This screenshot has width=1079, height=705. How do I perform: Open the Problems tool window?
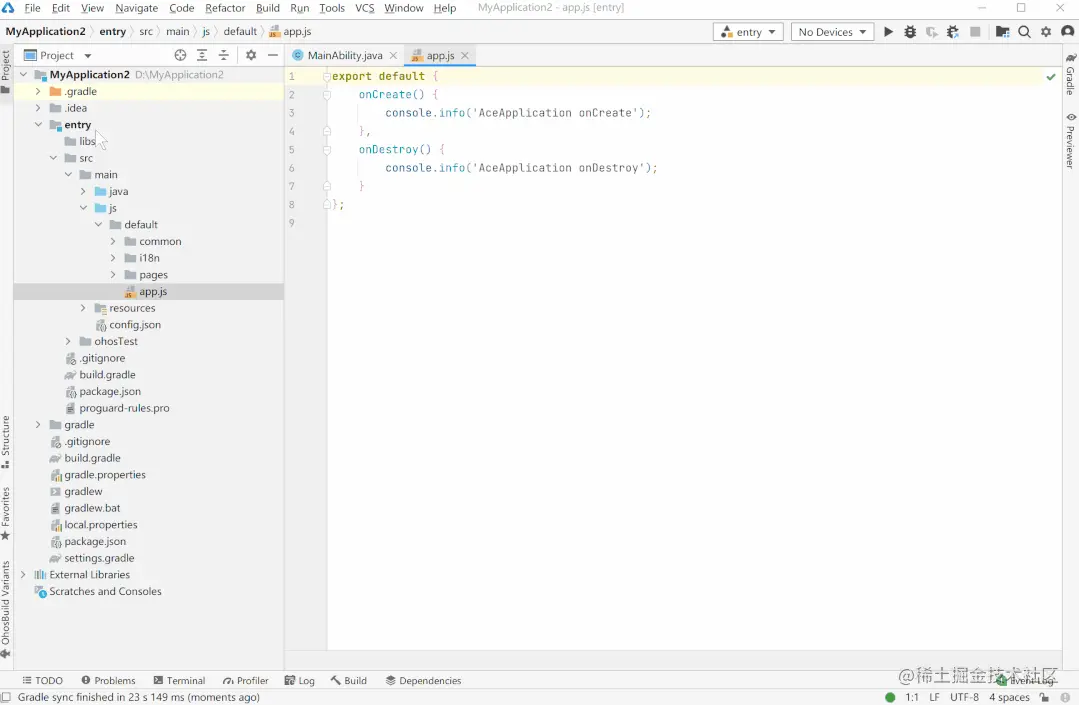pos(108,680)
